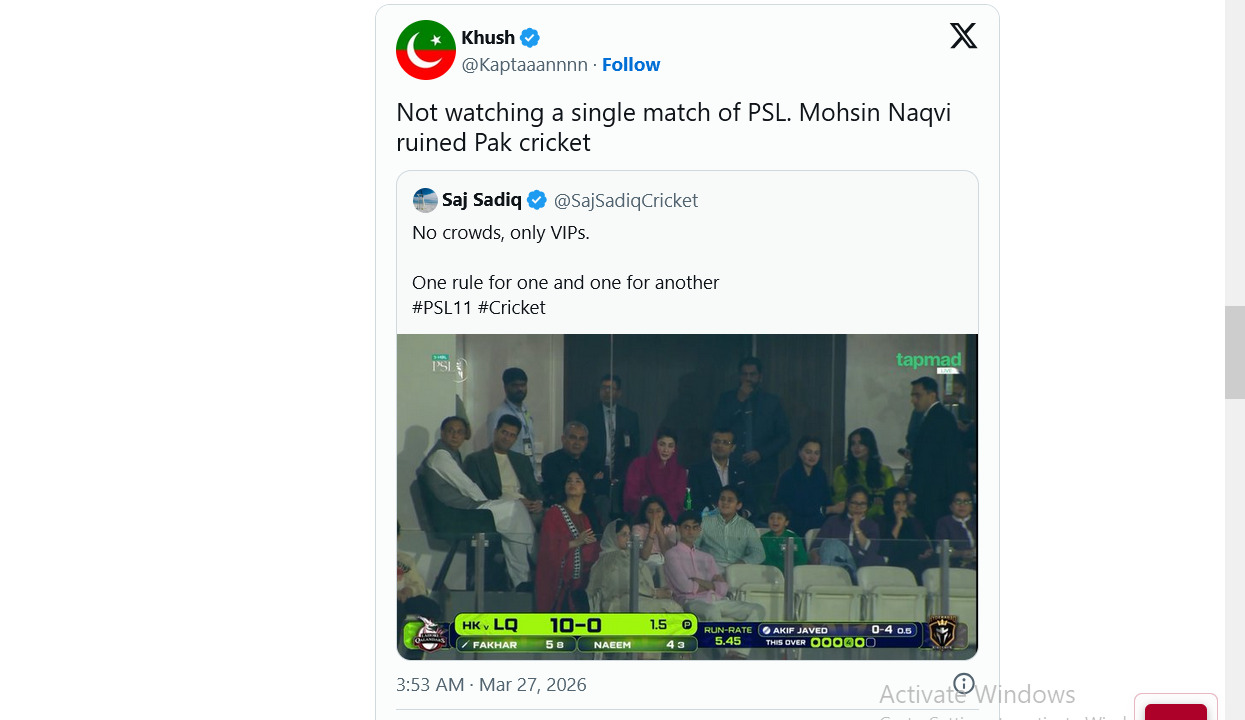This screenshot has height=720, width=1245.
Task: Click the Khush display name
Action: [x=488, y=38]
